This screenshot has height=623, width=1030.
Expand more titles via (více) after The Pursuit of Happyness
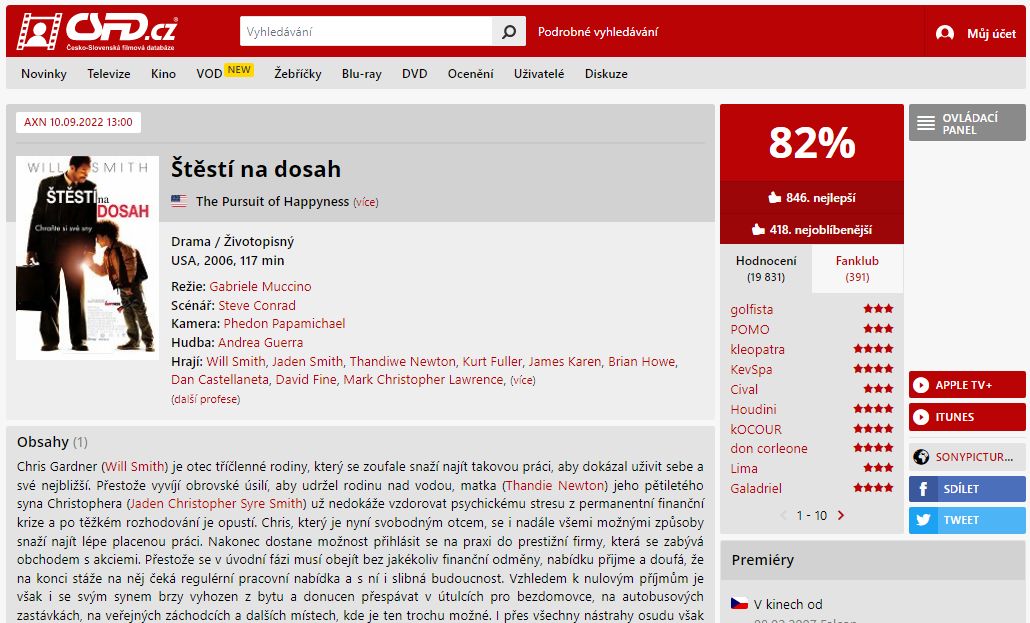click(x=366, y=202)
